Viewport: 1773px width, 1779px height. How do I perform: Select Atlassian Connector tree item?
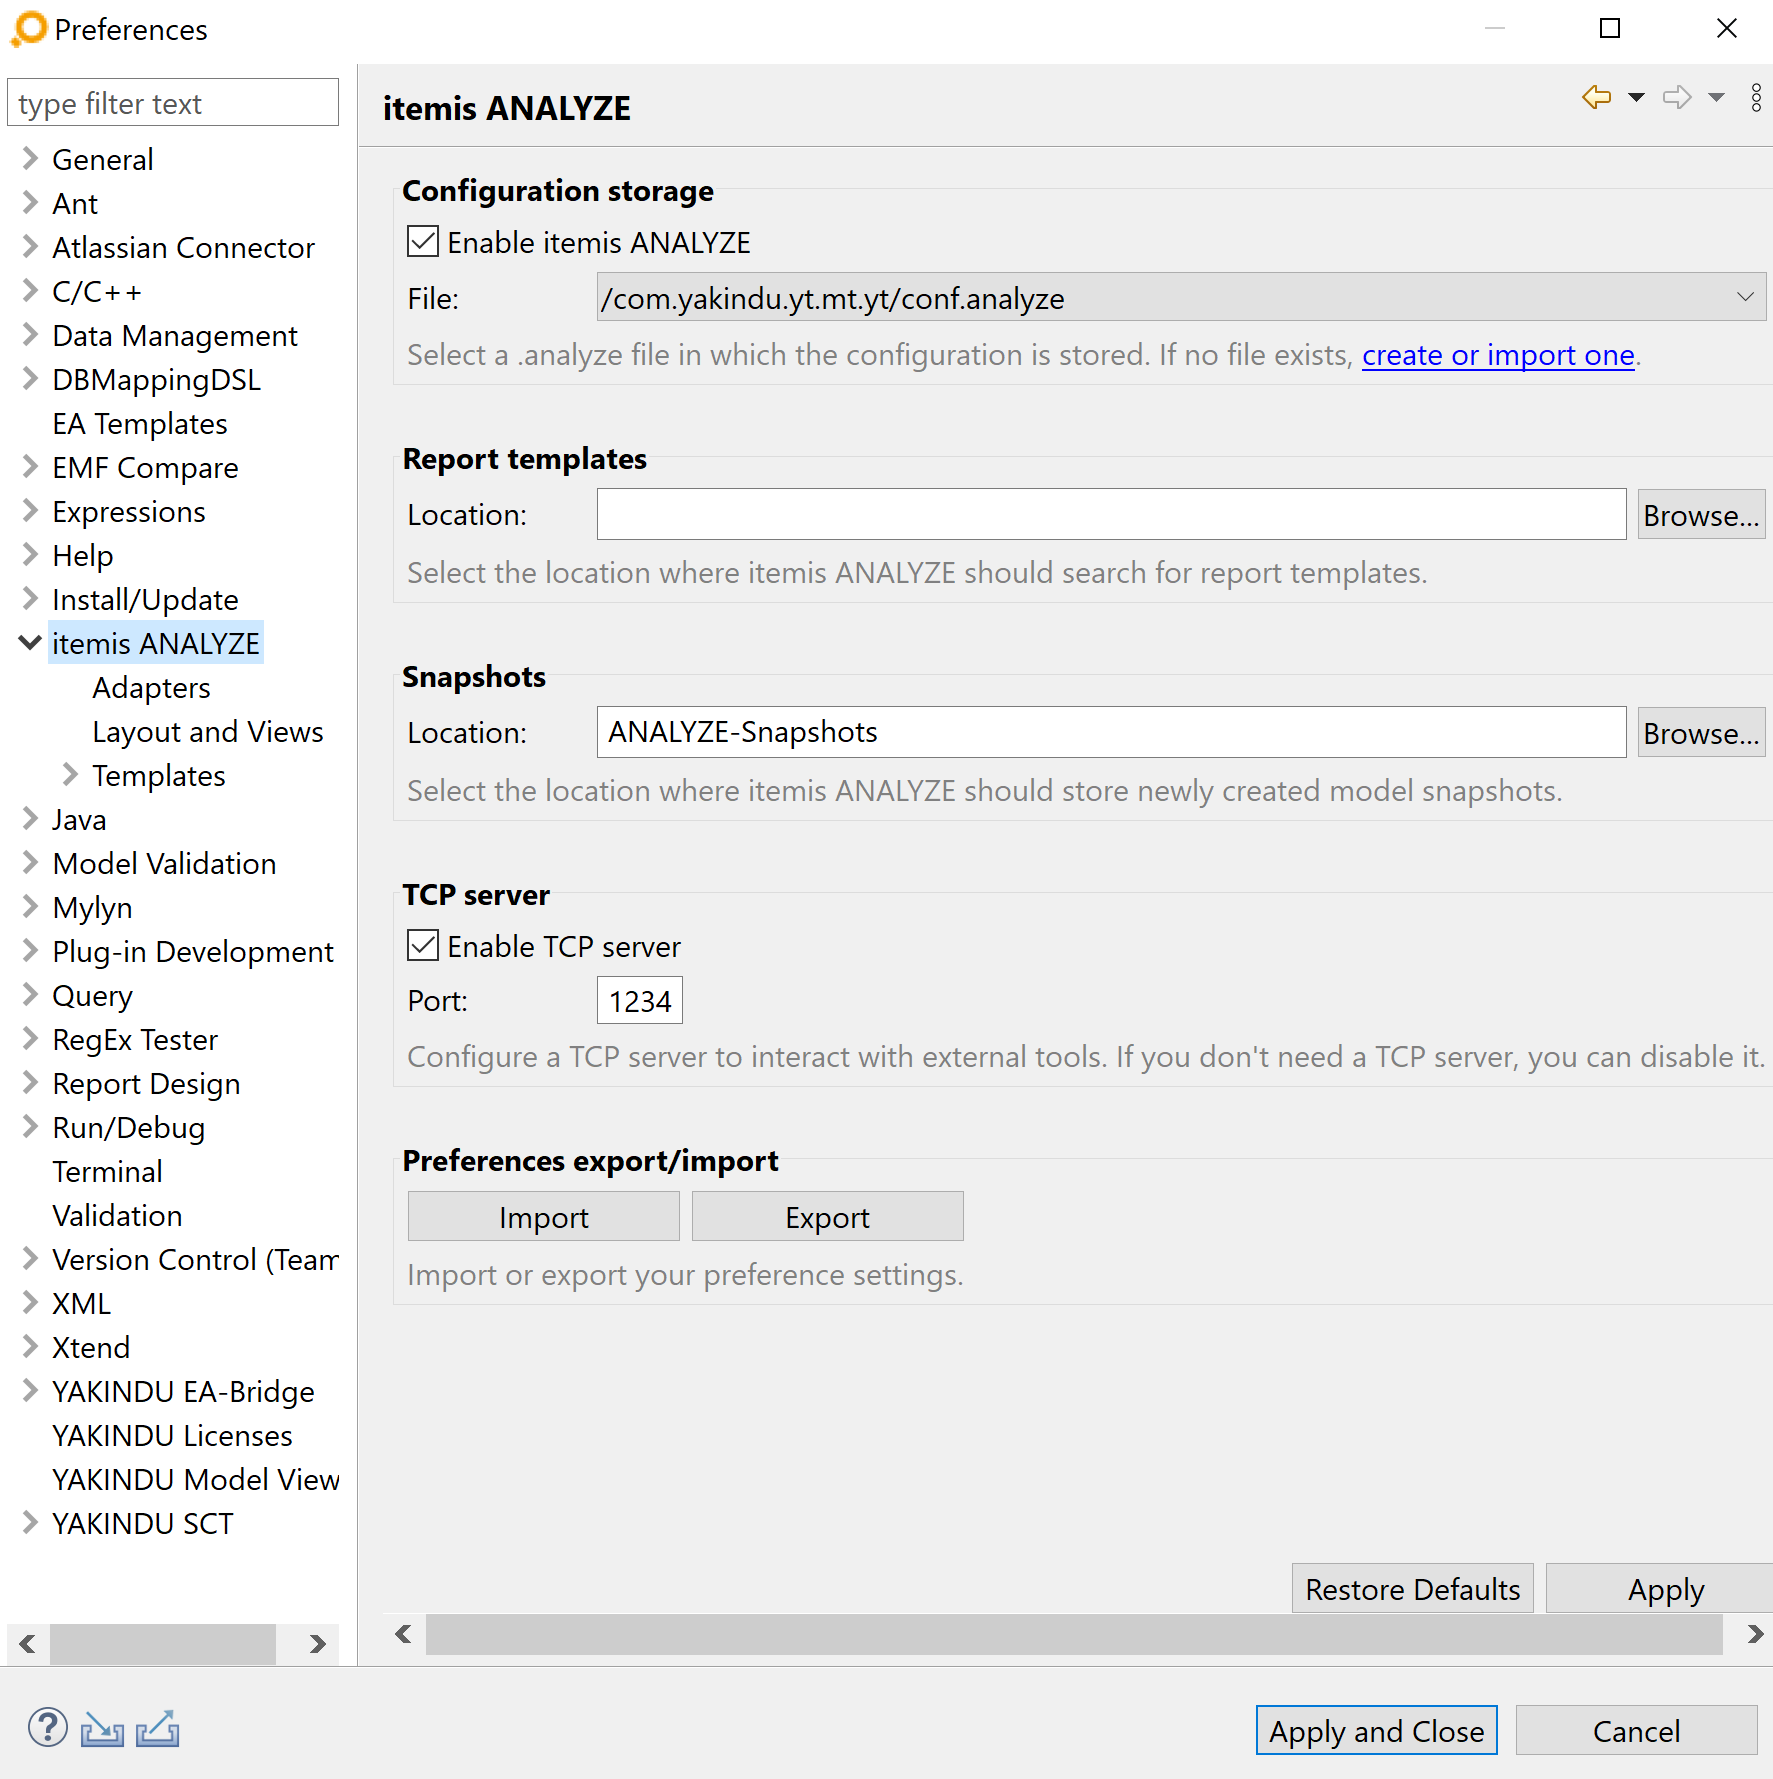[184, 248]
